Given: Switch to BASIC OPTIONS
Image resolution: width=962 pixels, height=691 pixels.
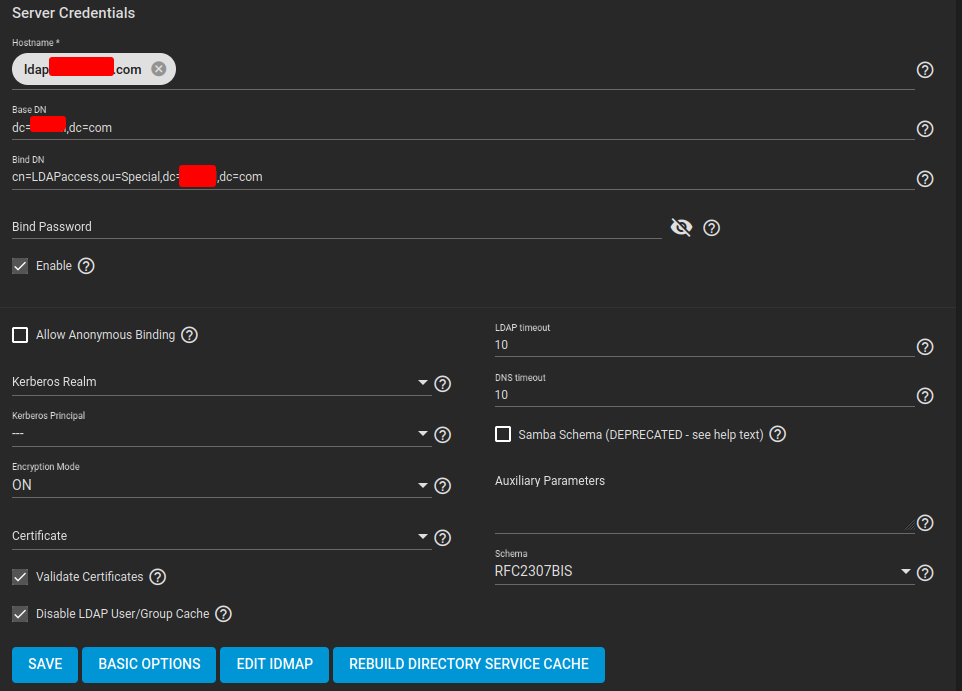Looking at the screenshot, I should tap(149, 664).
